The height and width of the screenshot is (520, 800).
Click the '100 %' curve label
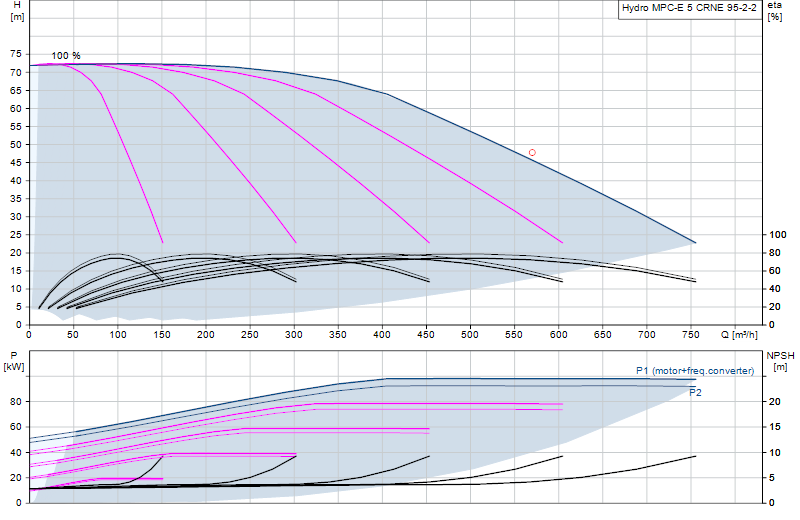(66, 56)
